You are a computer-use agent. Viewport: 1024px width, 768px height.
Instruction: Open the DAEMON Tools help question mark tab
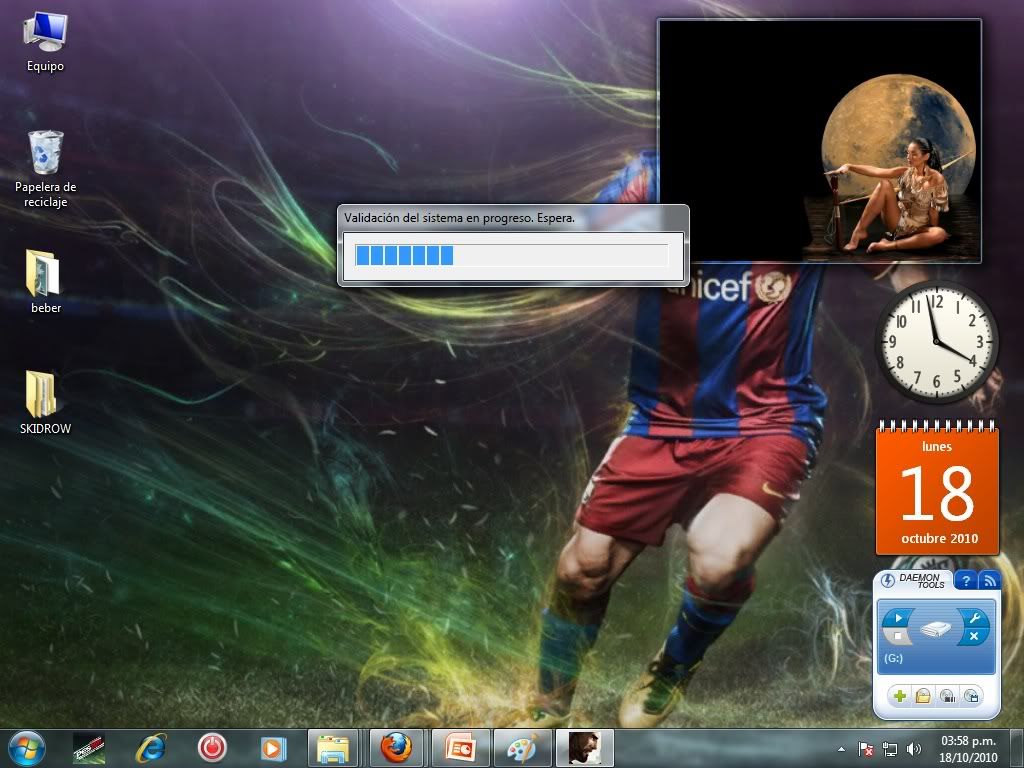[966, 580]
